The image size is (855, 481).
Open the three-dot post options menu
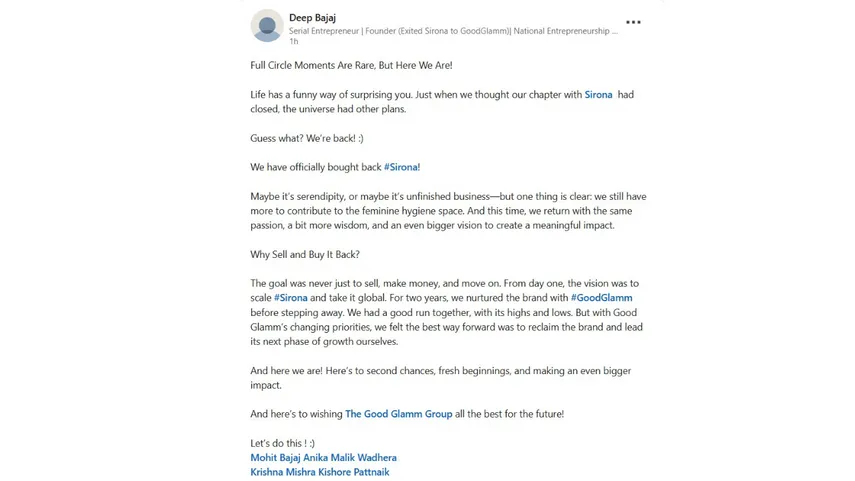(x=633, y=22)
